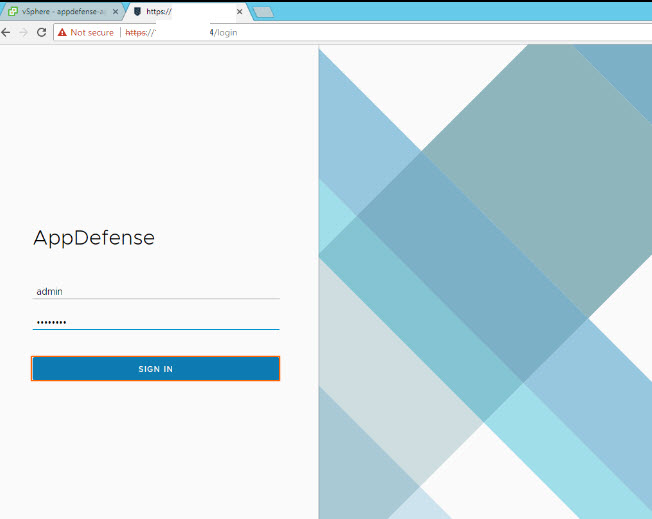Viewport: 652px width, 519px height.
Task: Click empty tab strip right of new tab button
Action: 450,12
